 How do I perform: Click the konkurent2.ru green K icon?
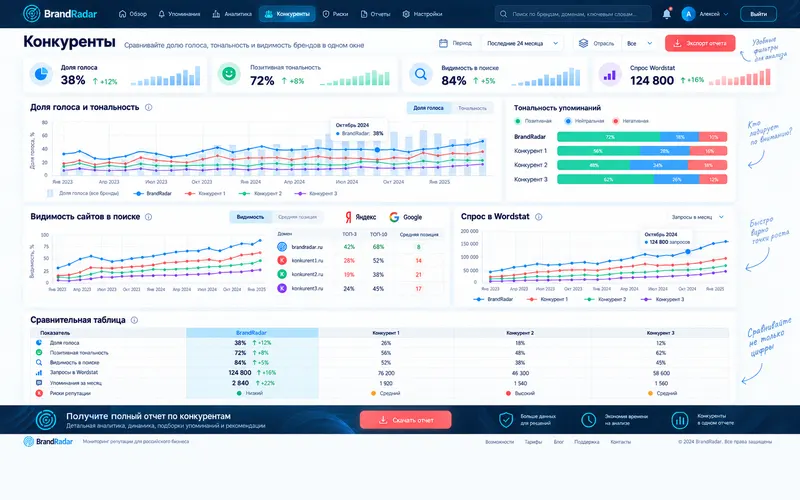coord(282,274)
